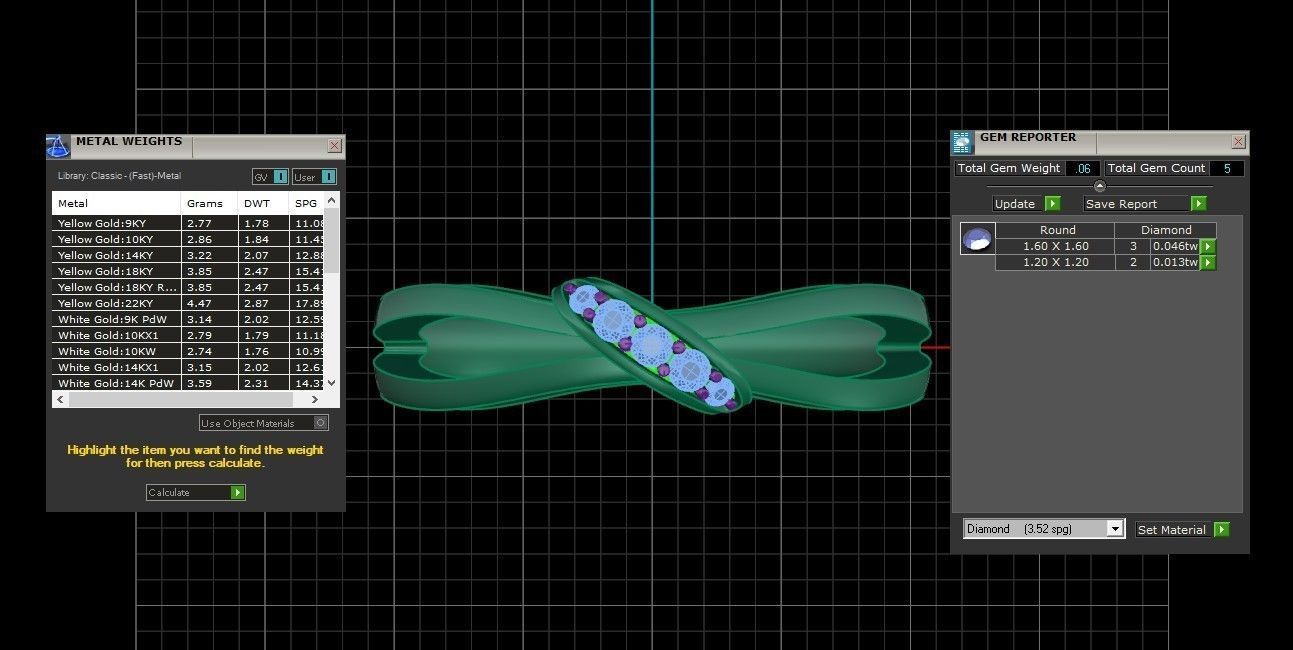Viewport: 1293px width, 650px height.
Task: Click the Diamond material header cell
Action: 1166,230
